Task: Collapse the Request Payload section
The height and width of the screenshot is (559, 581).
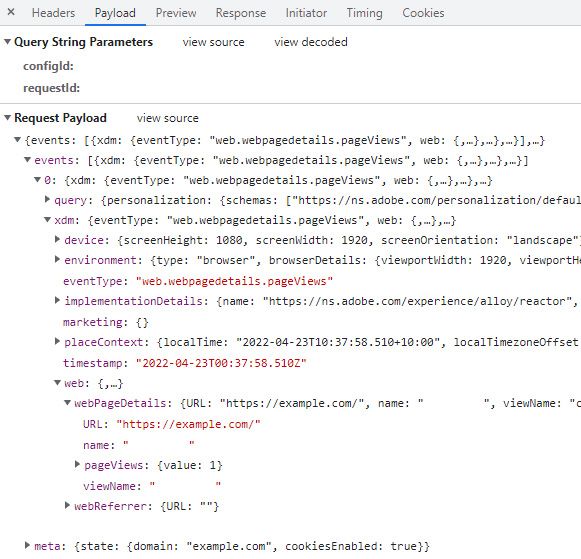Action: [x=7, y=117]
